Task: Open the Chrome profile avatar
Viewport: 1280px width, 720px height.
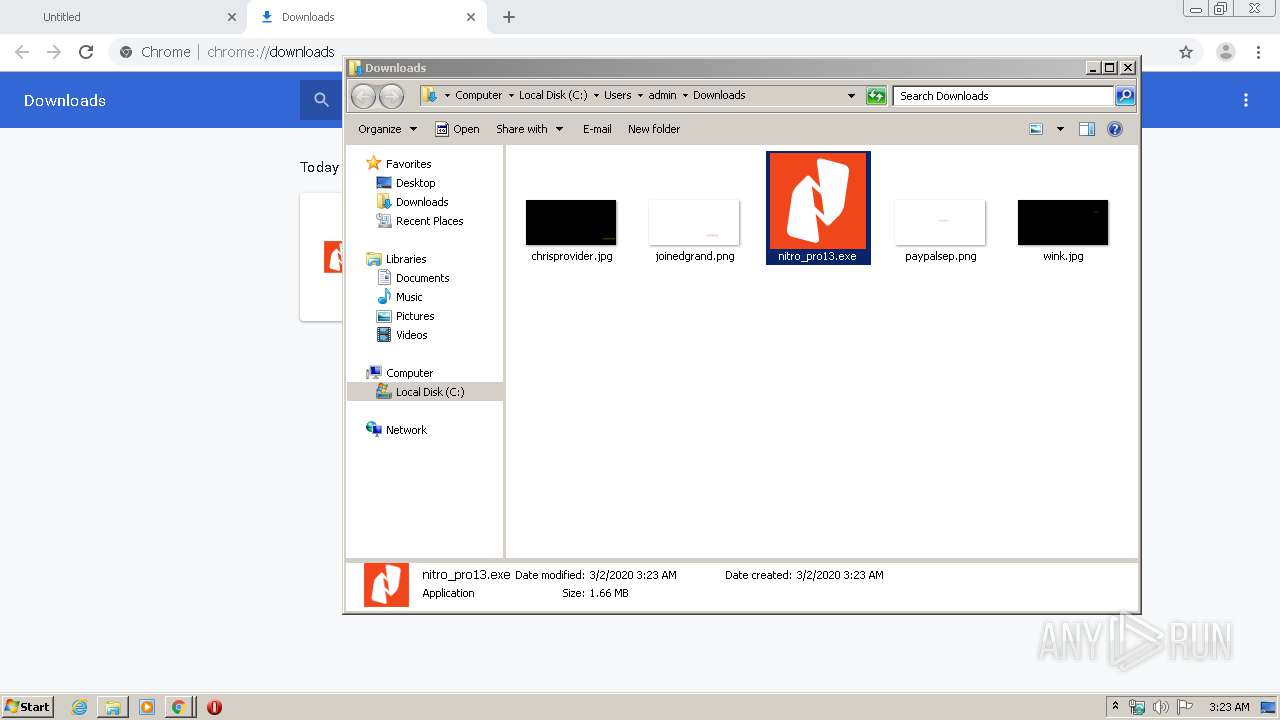Action: click(1226, 52)
